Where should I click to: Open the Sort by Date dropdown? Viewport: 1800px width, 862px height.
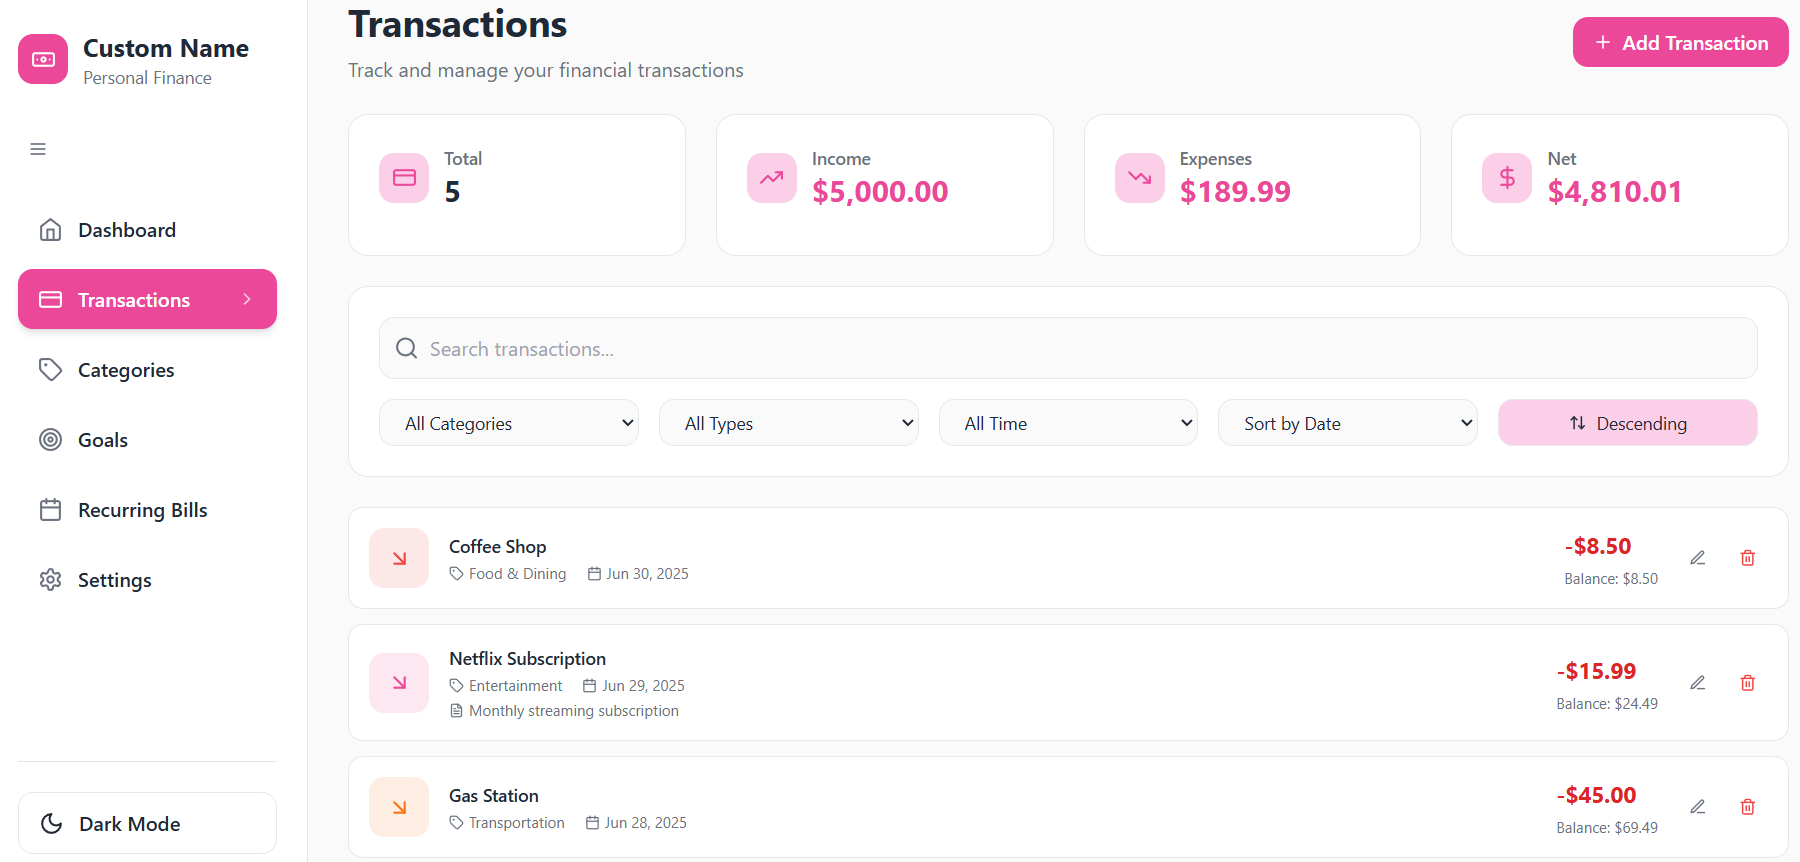tap(1347, 423)
